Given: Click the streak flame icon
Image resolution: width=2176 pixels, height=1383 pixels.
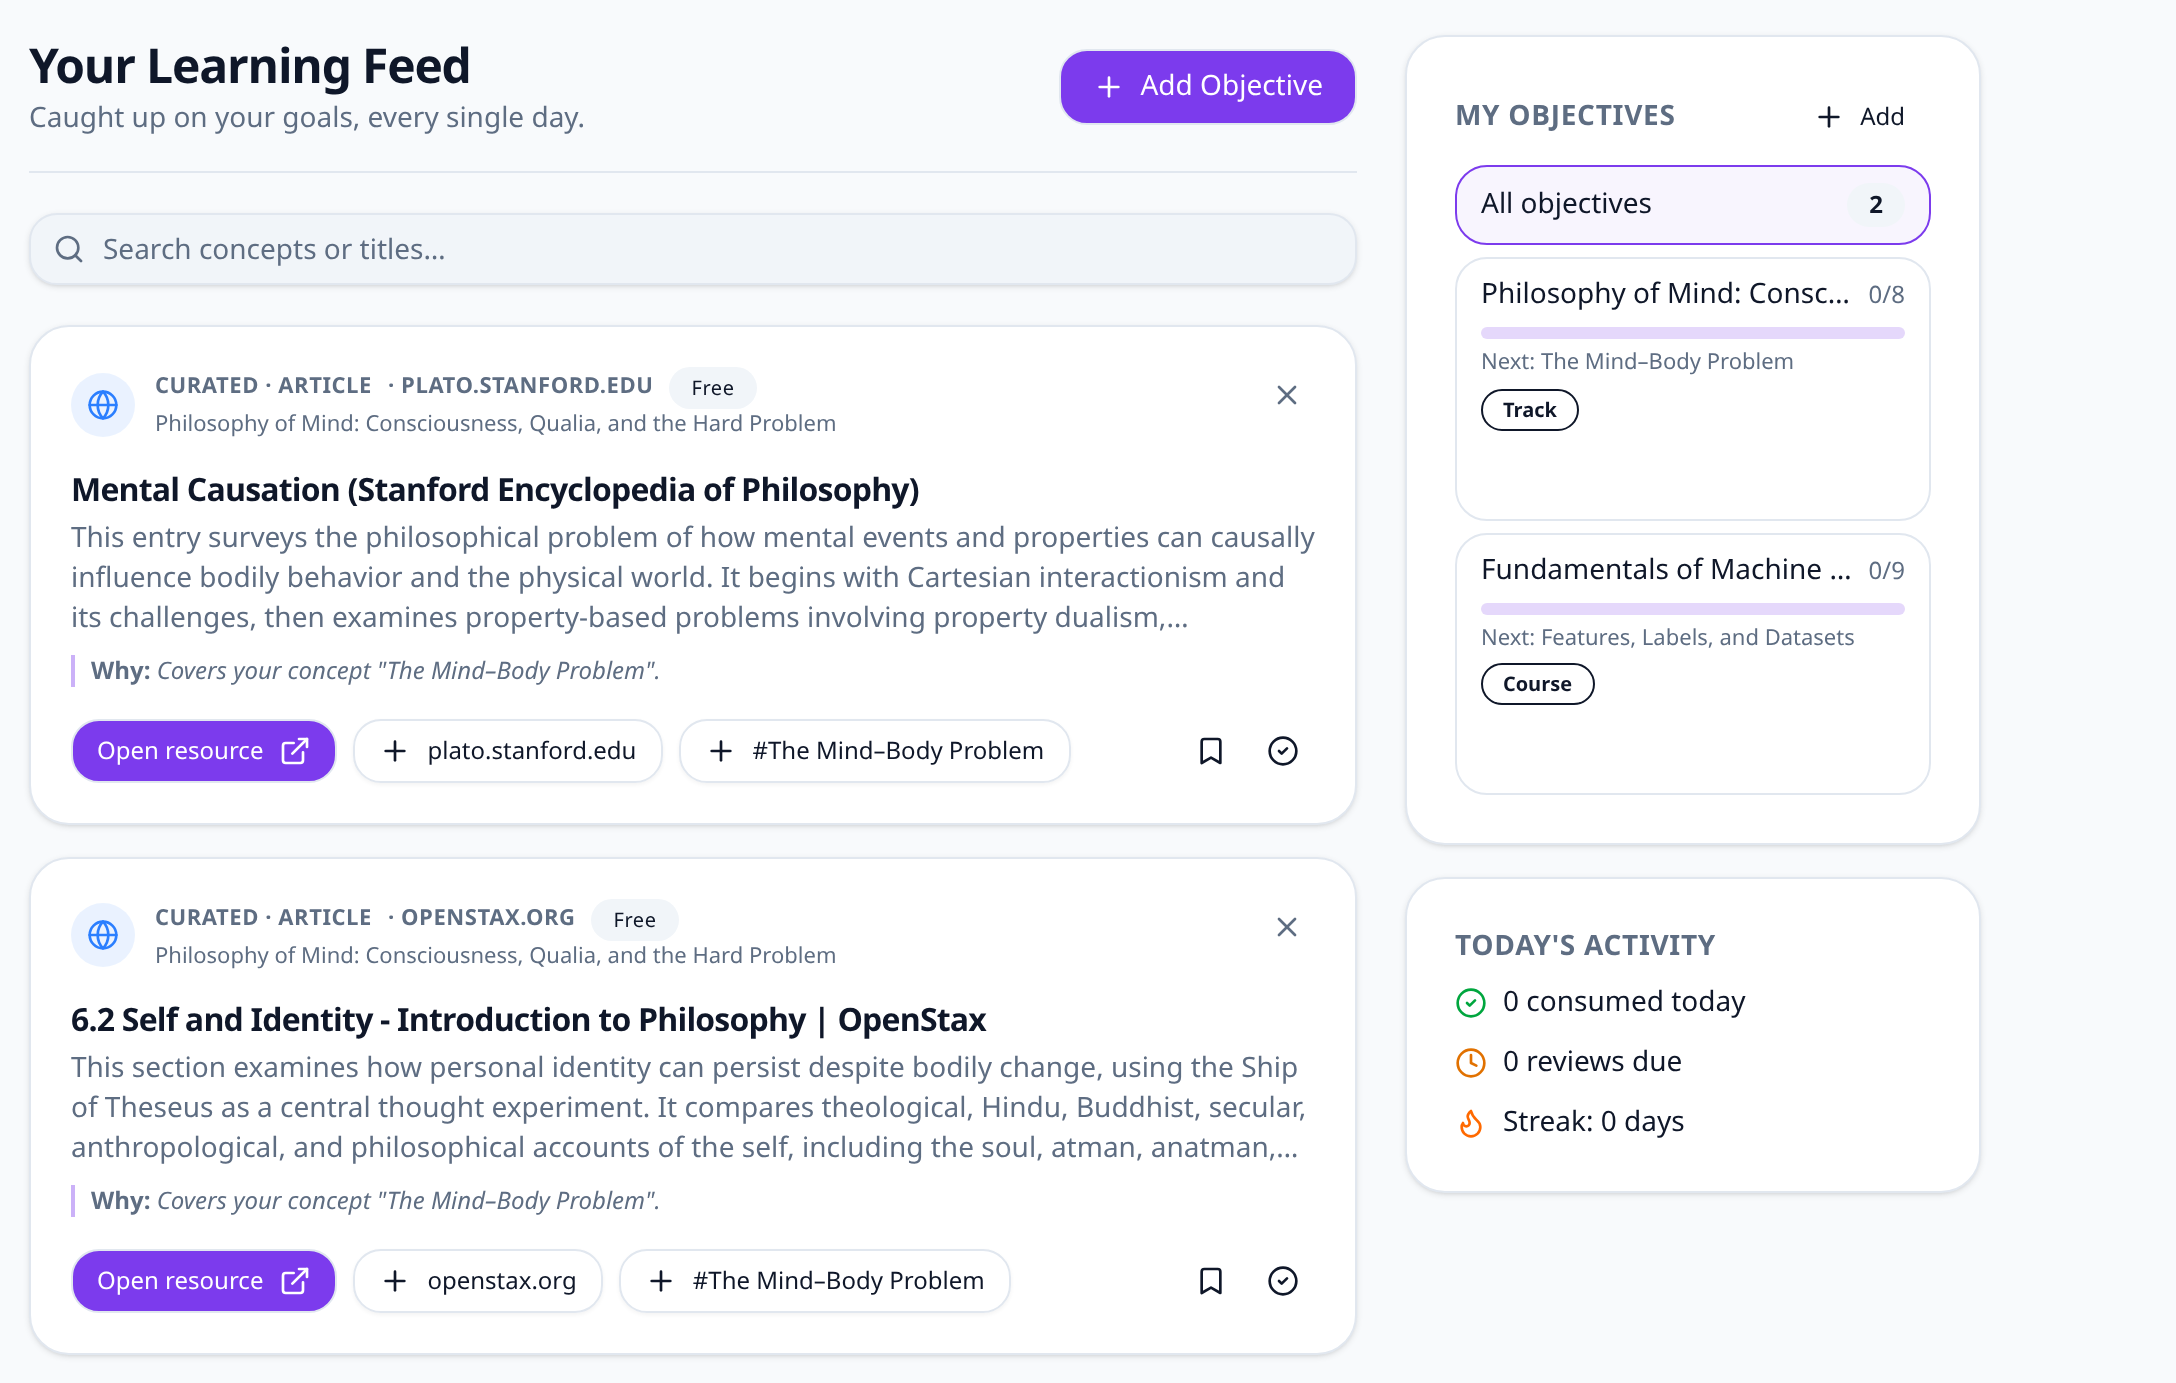Looking at the screenshot, I should pos(1471,1123).
